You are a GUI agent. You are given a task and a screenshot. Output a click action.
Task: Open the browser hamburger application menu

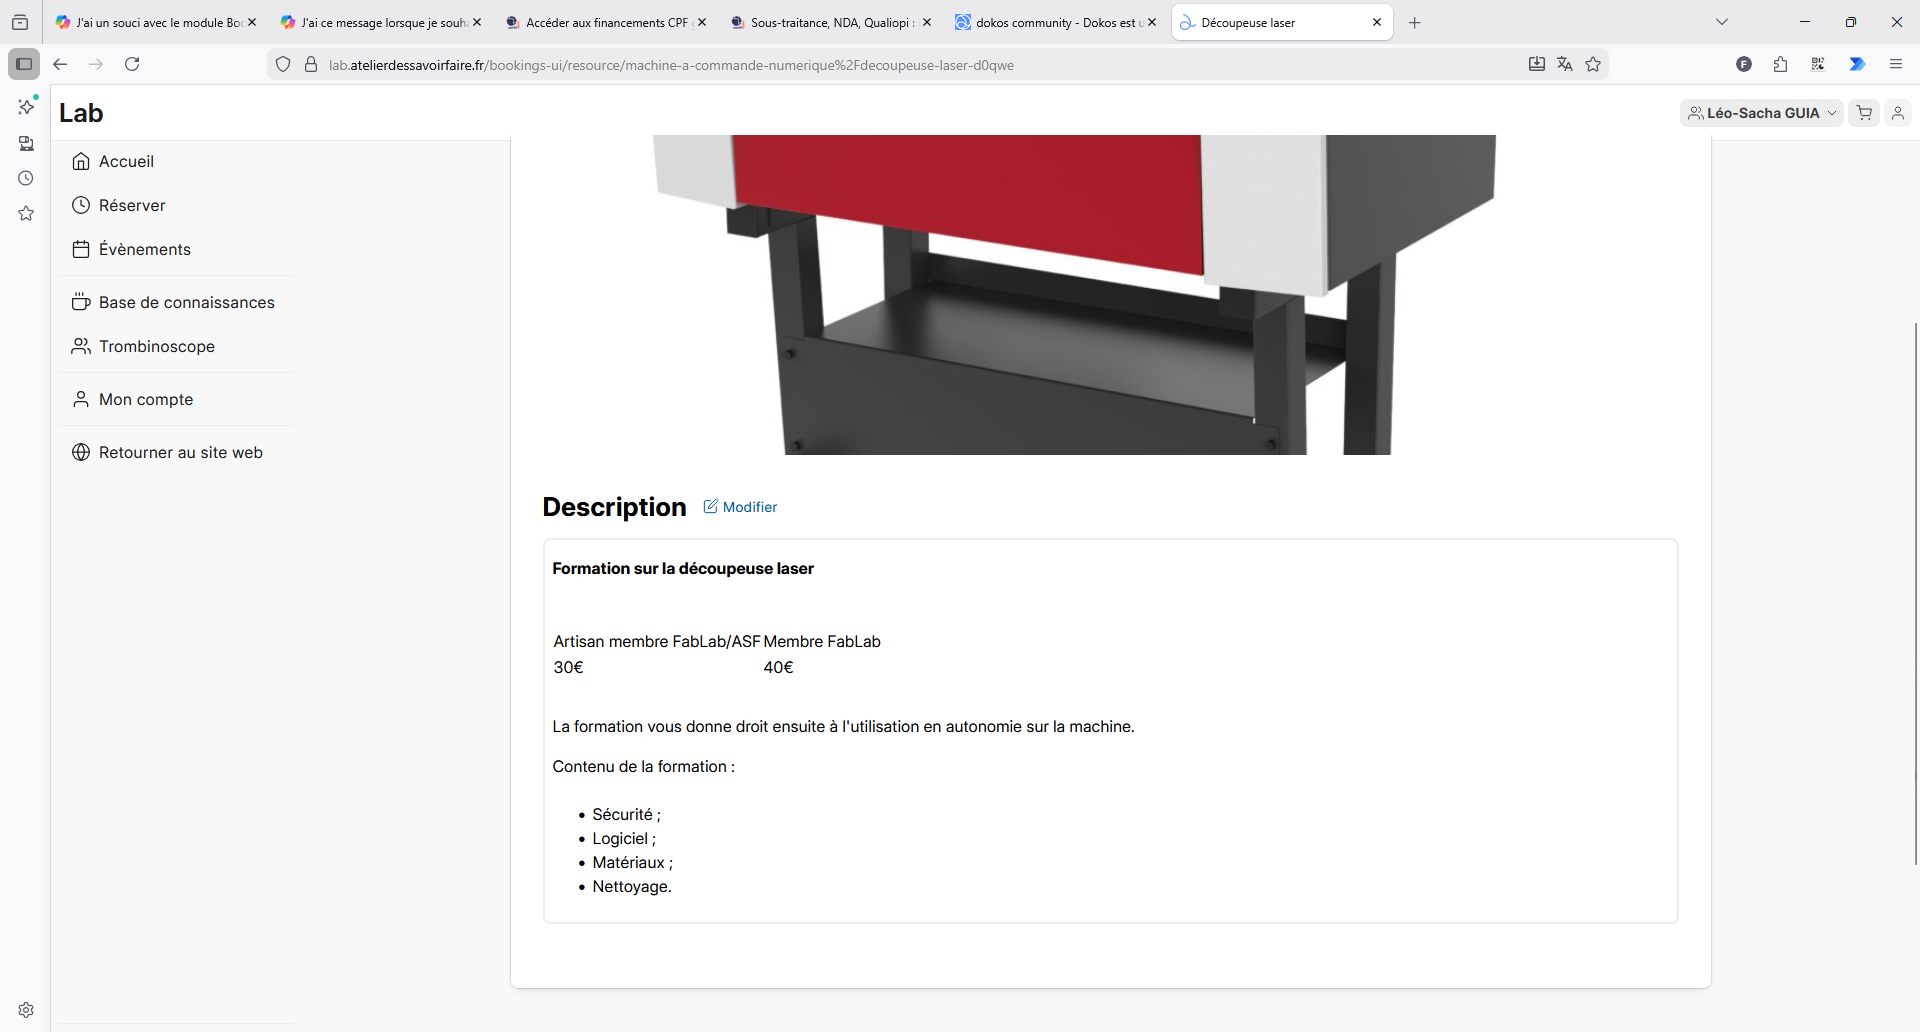(1895, 64)
